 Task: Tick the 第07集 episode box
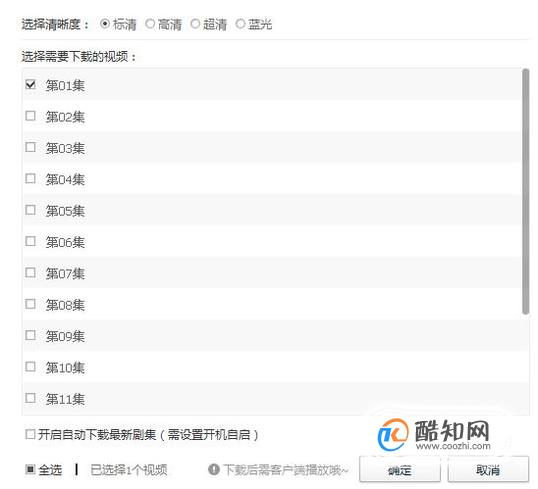pyautogui.click(x=31, y=272)
